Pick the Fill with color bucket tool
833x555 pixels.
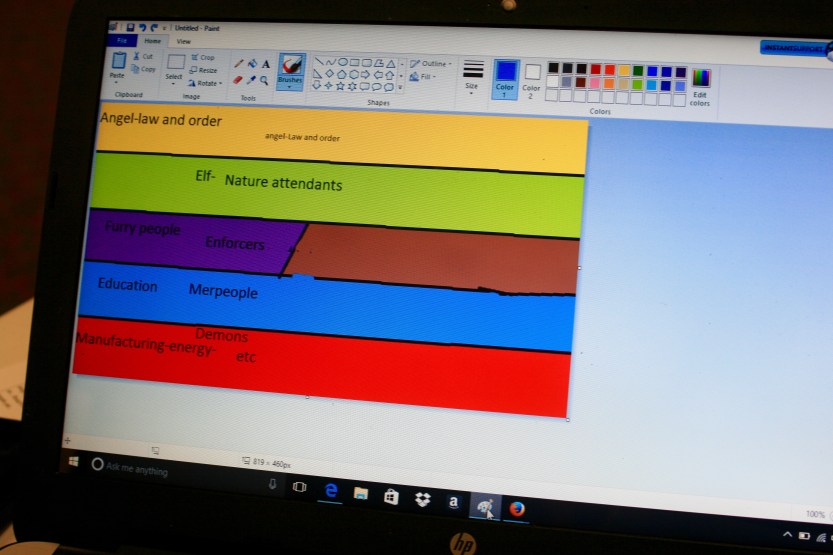252,64
